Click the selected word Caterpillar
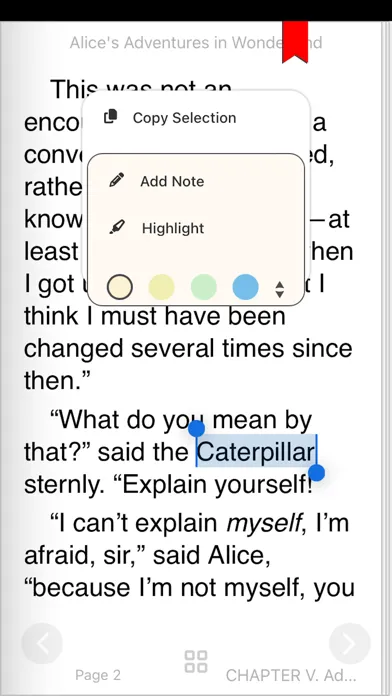 pos(256,452)
